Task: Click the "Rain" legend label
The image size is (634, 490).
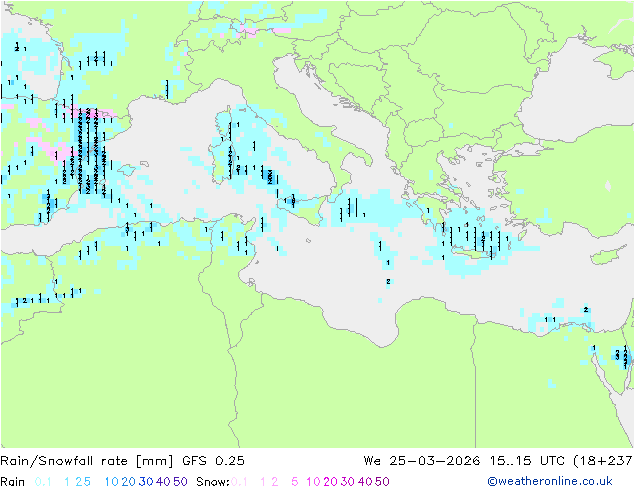Action: pyautogui.click(x=13, y=482)
